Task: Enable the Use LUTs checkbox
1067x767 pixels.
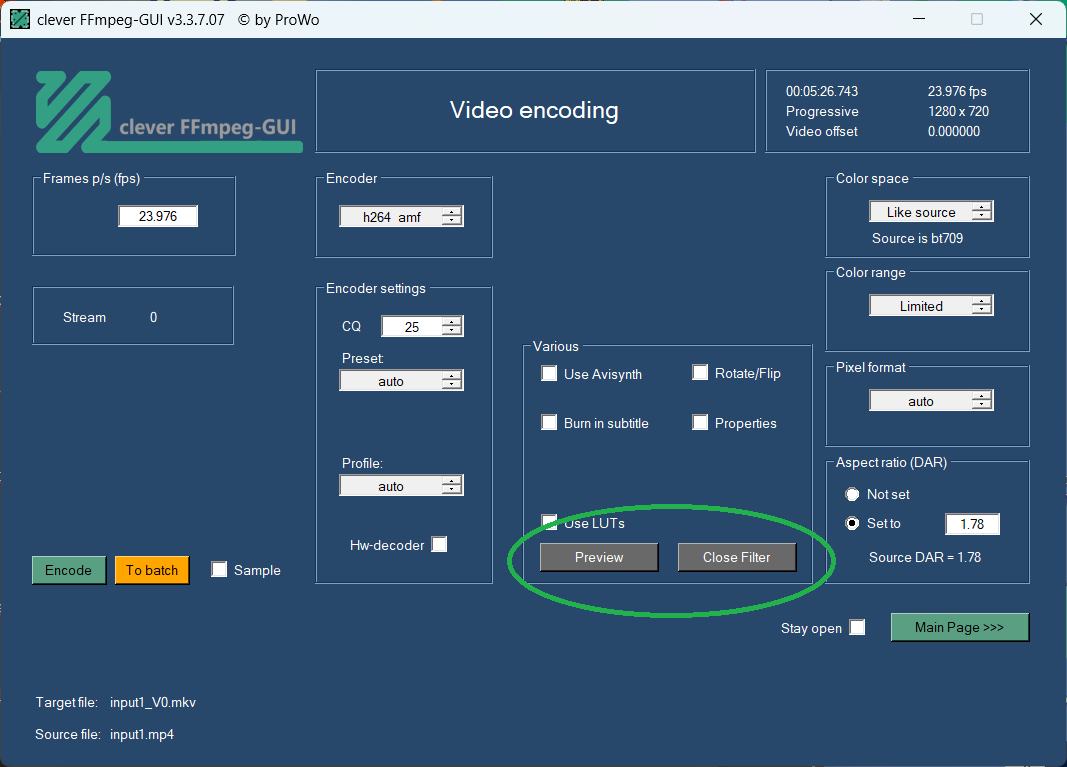Action: pyautogui.click(x=548, y=522)
